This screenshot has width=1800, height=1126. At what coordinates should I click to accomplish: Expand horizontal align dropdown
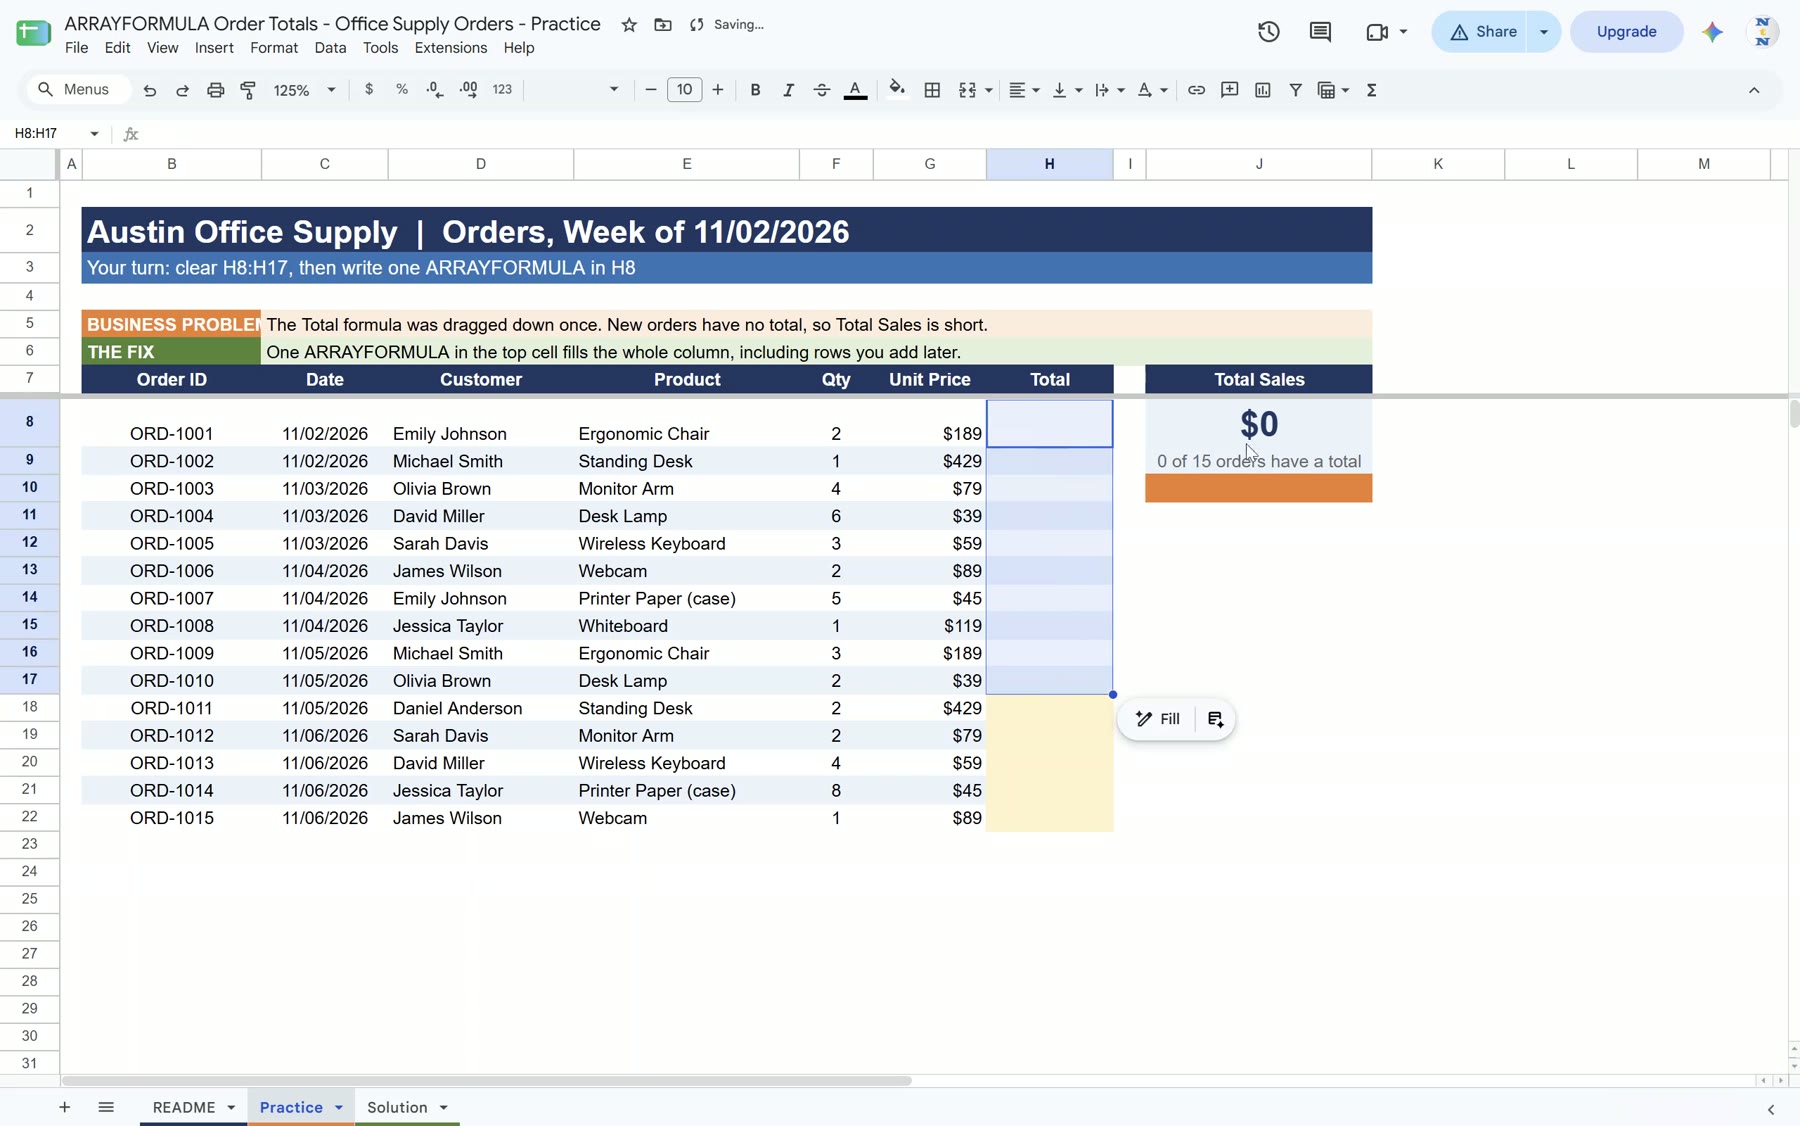pyautogui.click(x=1036, y=90)
